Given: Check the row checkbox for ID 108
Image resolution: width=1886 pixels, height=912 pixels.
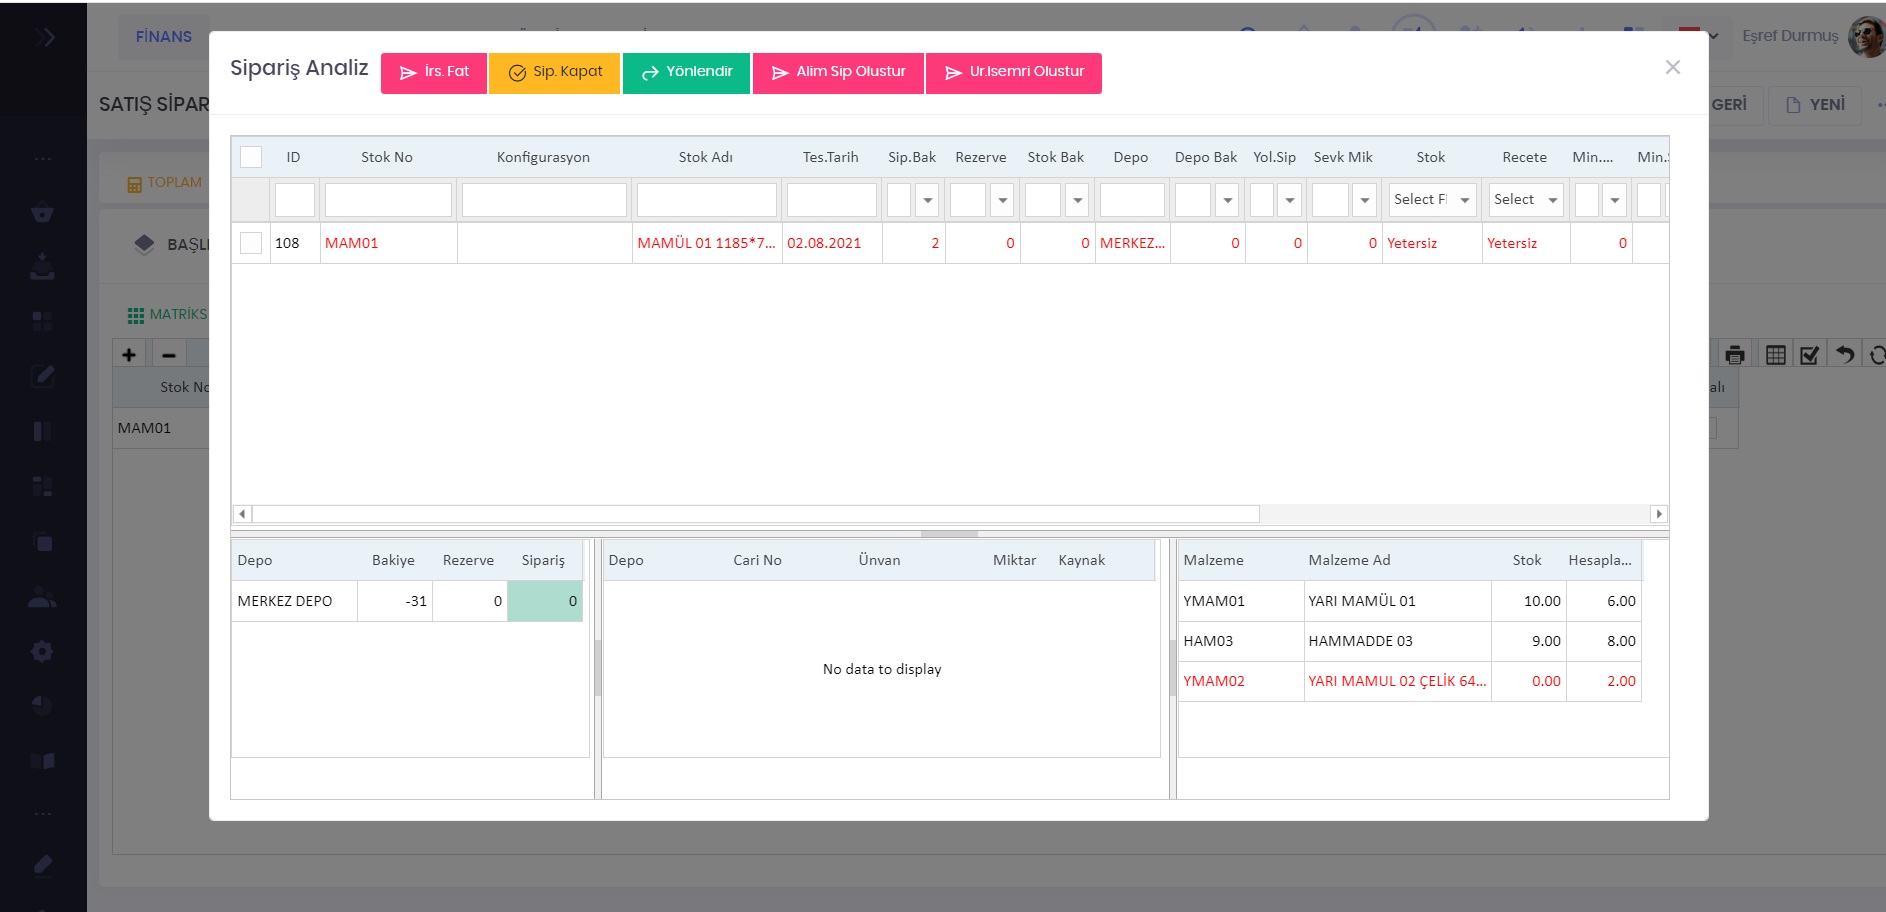Looking at the screenshot, I should click(251, 243).
